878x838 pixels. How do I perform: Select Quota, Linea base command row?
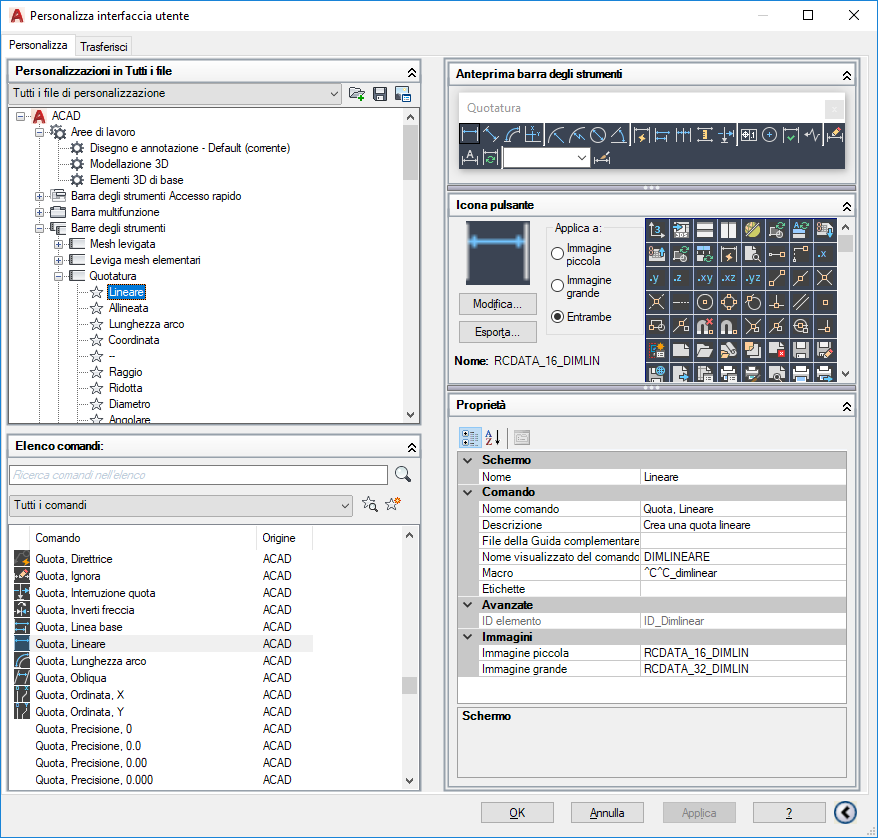[163, 627]
